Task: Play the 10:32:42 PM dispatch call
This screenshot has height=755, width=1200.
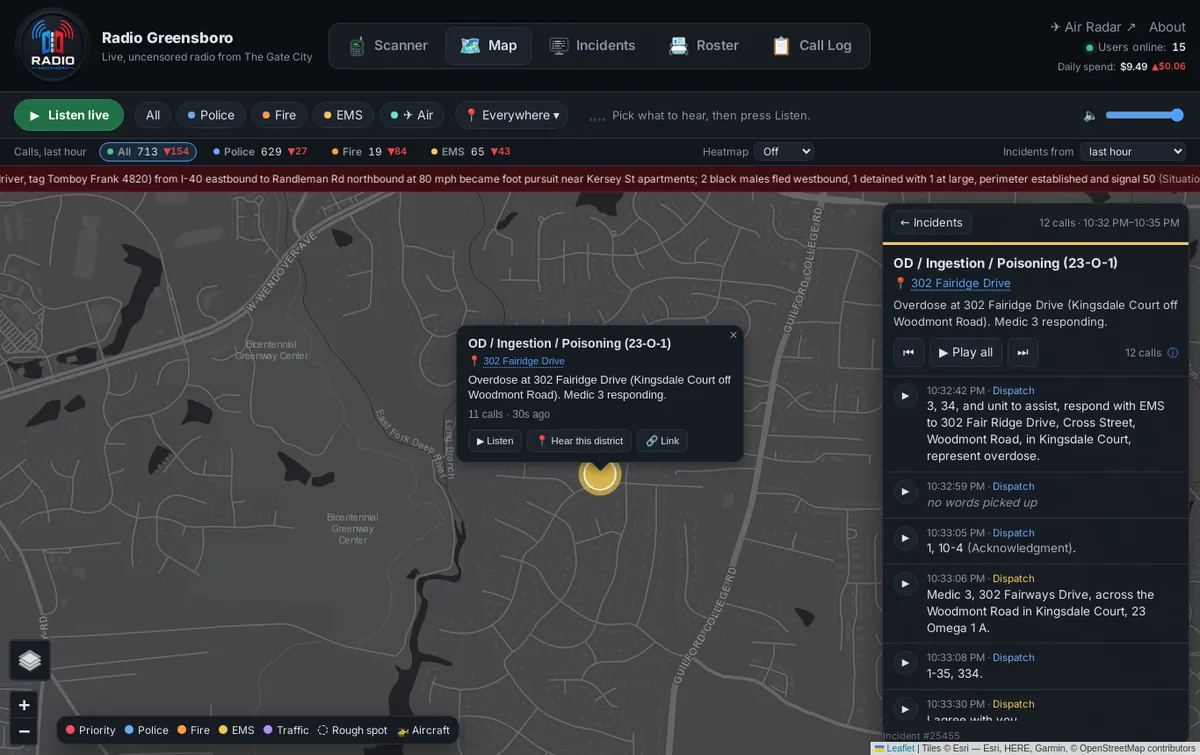Action: tap(905, 396)
